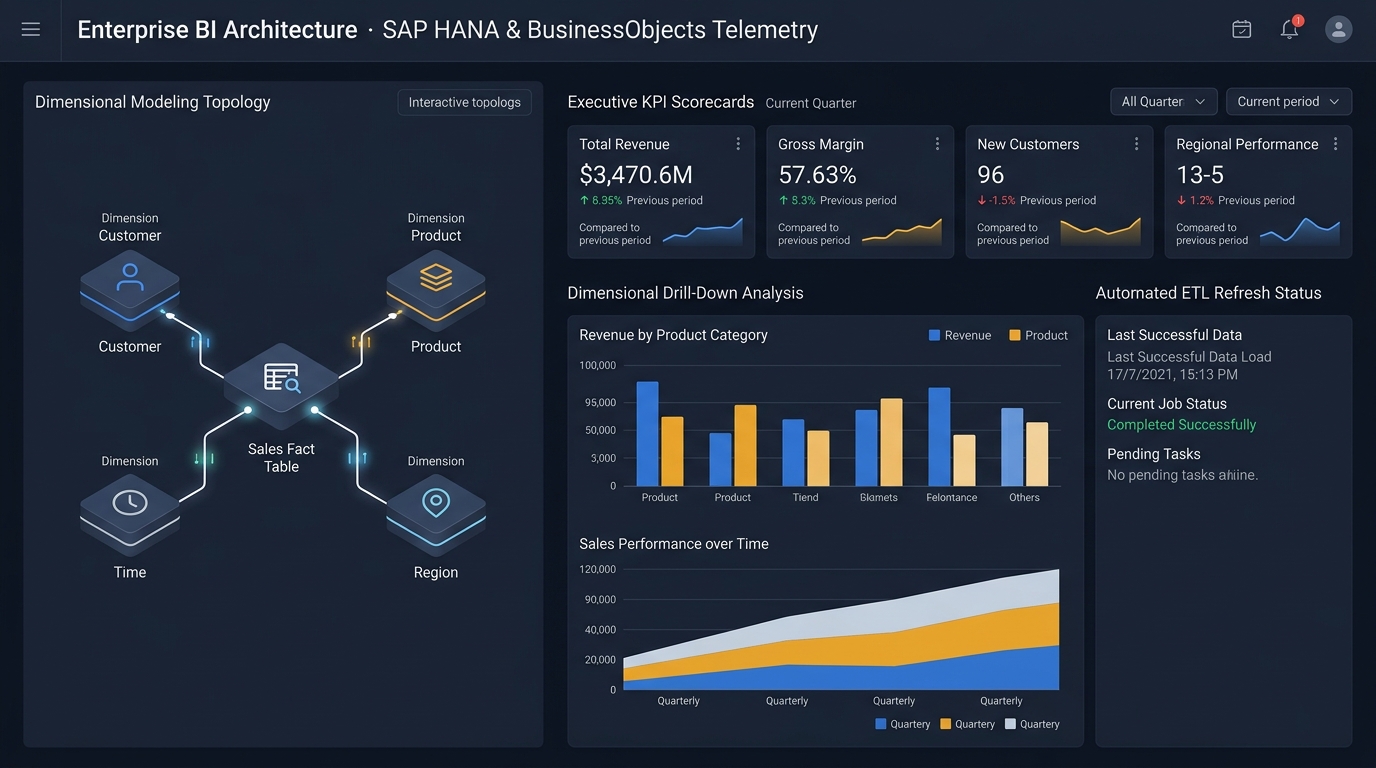Screen dimensions: 1376x768
Task: Click the Pending Tasks label
Action: [1154, 454]
